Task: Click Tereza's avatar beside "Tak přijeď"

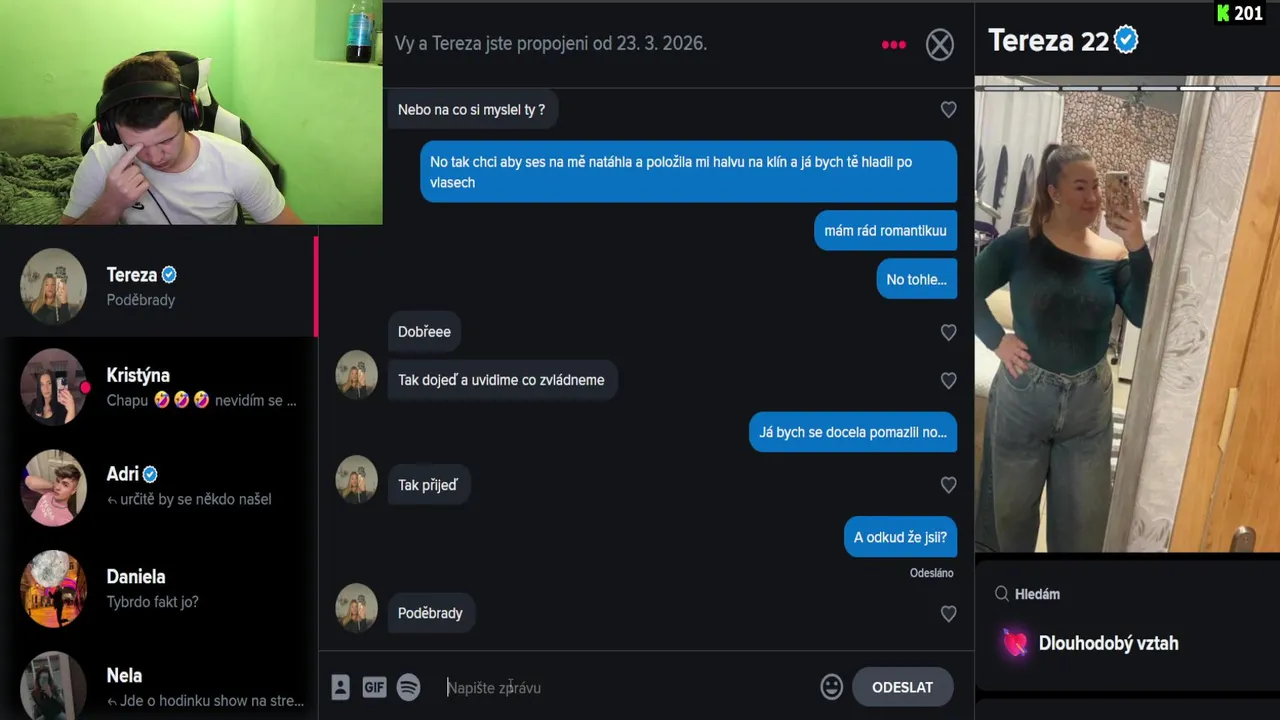Action: pos(356,479)
